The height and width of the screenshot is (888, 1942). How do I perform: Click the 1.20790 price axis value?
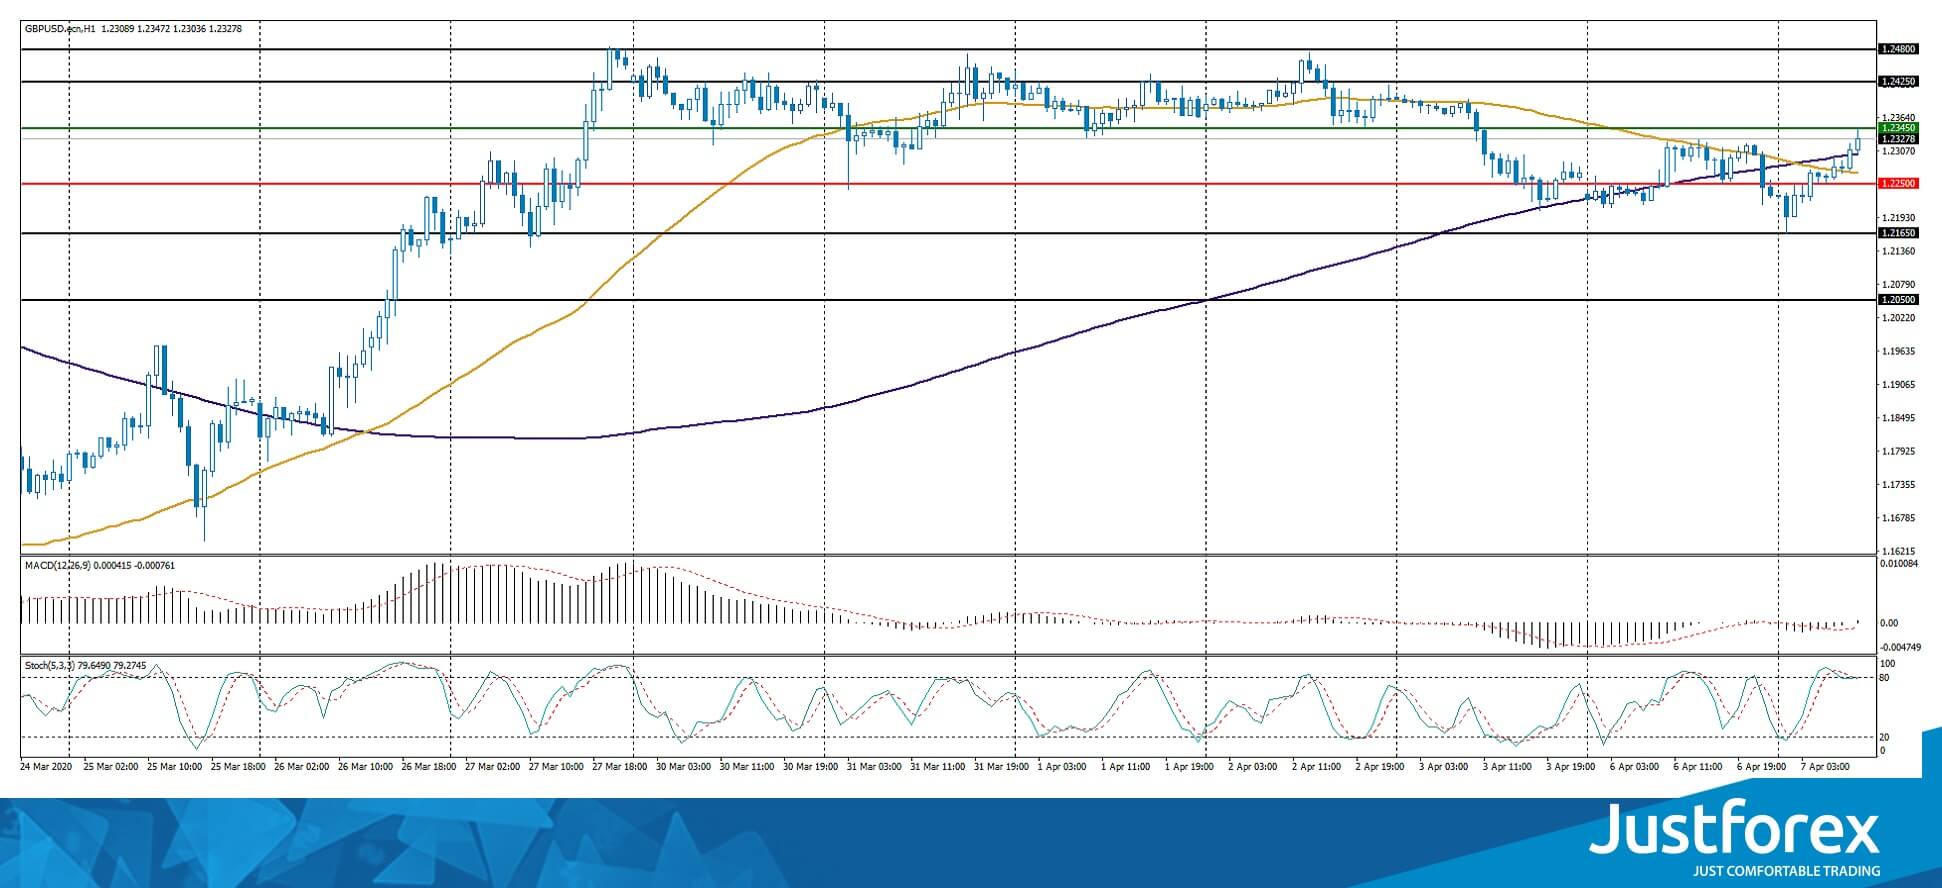[1898, 285]
